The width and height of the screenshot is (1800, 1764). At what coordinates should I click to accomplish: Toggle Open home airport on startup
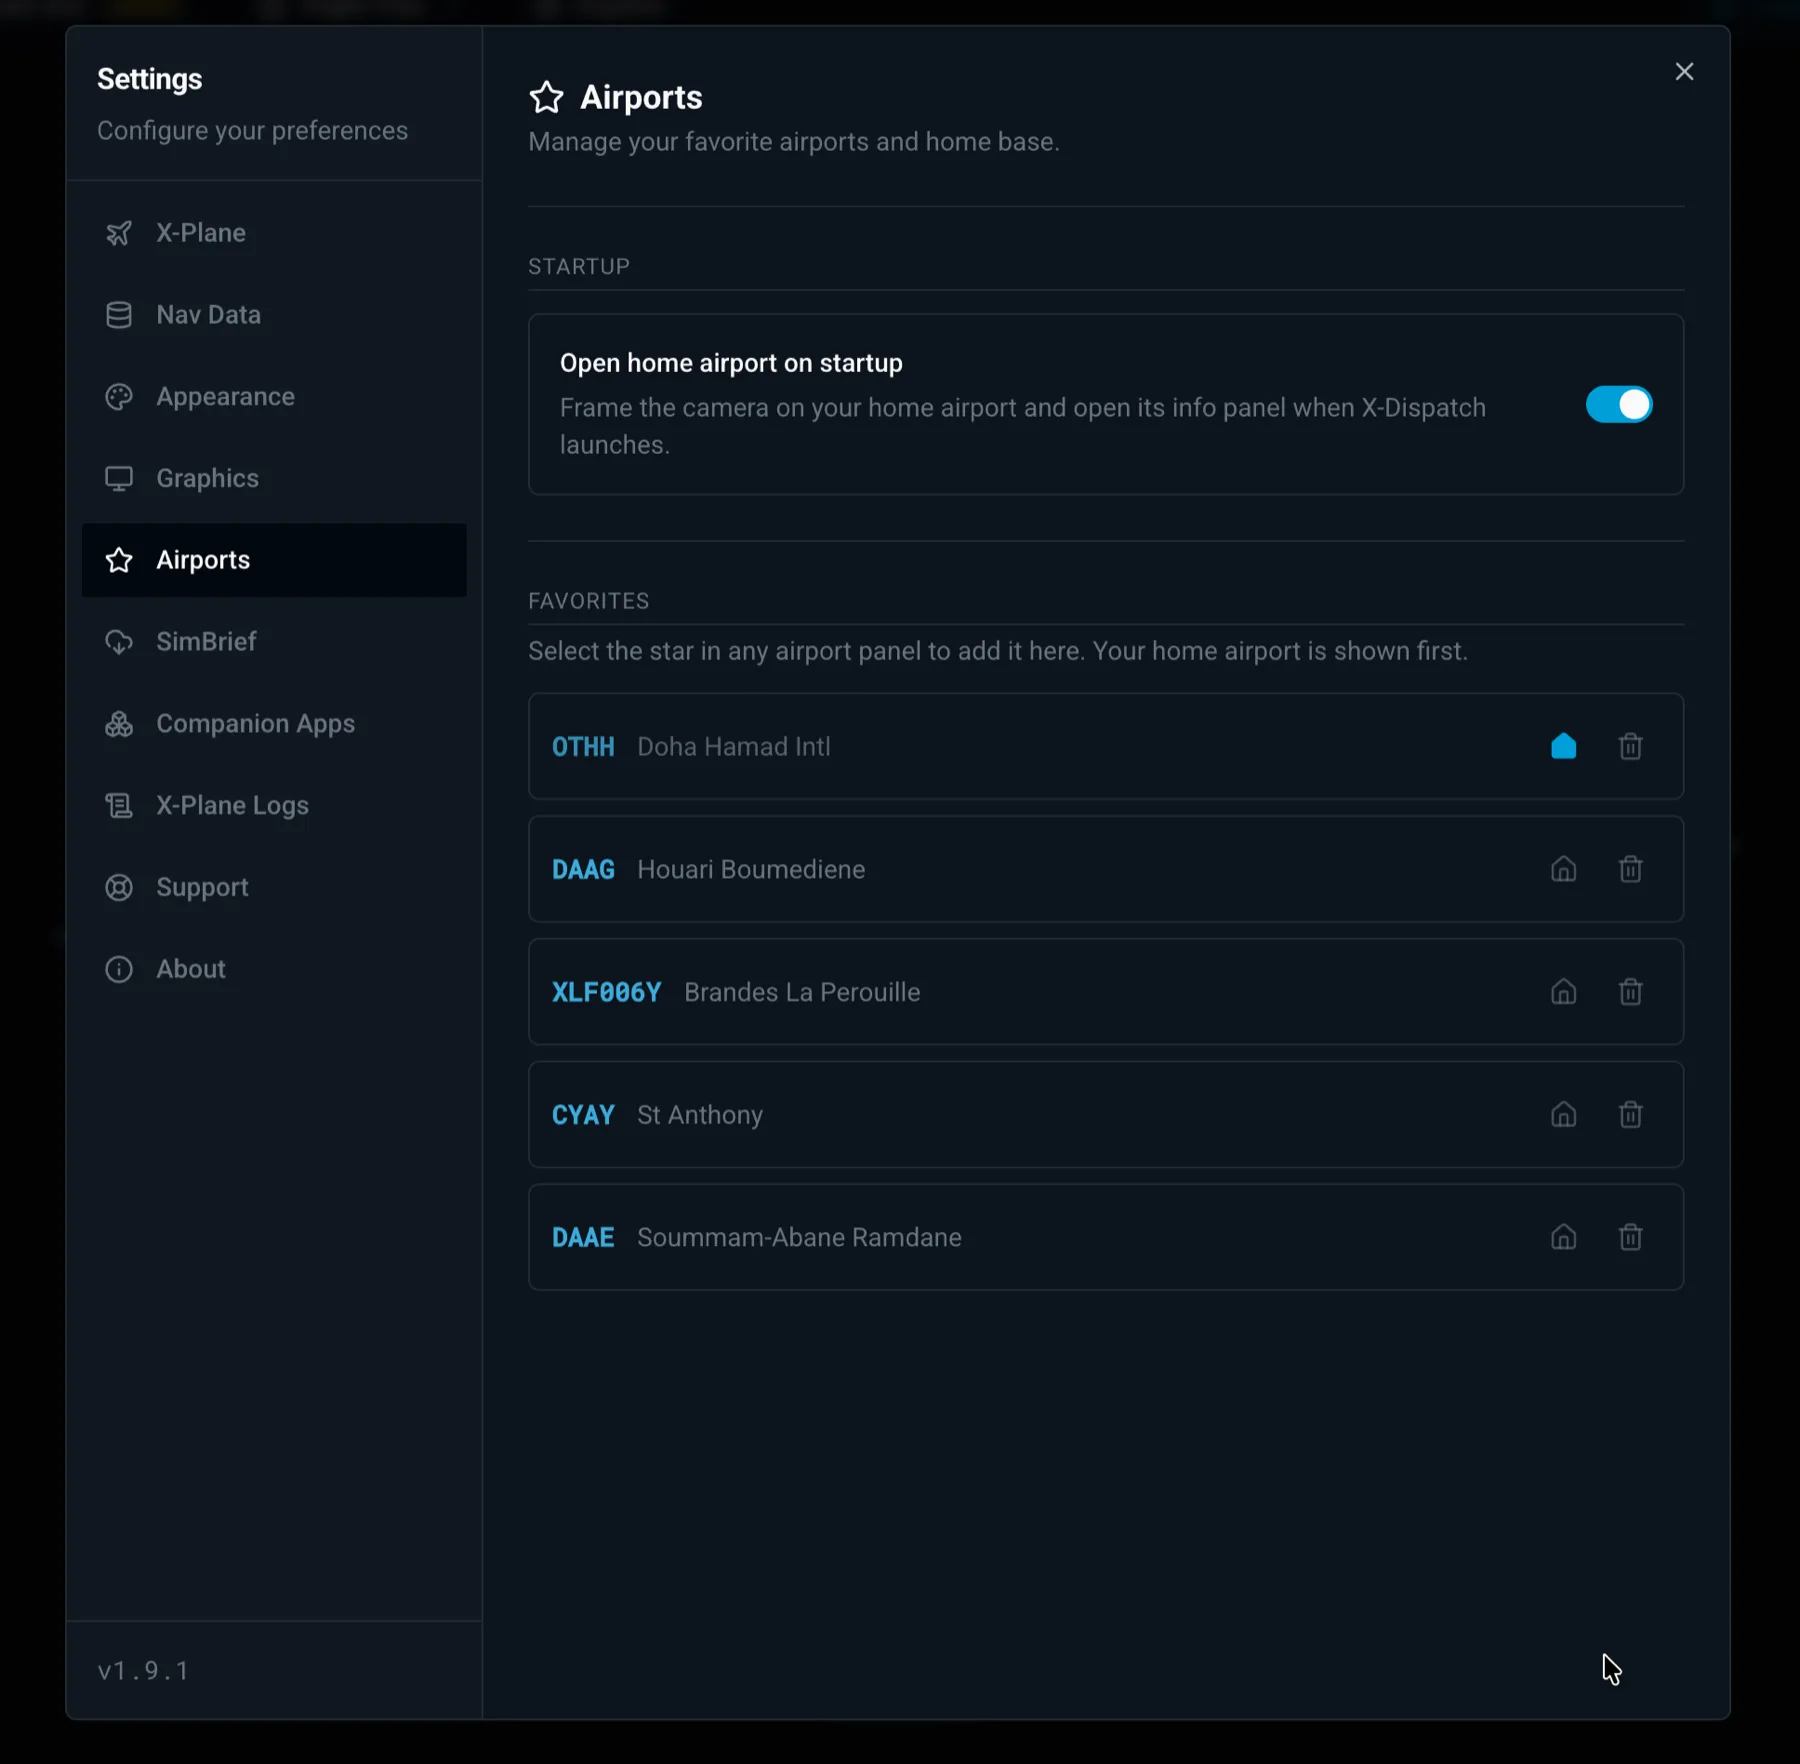[x=1618, y=405]
